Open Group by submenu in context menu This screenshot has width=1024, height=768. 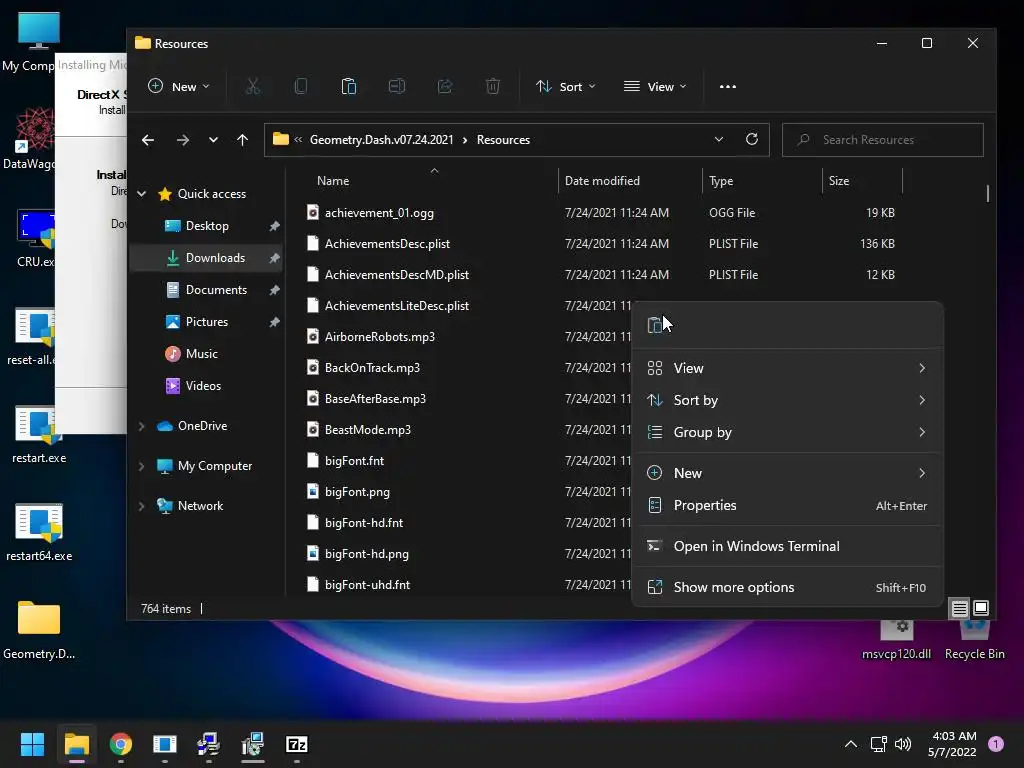787,432
